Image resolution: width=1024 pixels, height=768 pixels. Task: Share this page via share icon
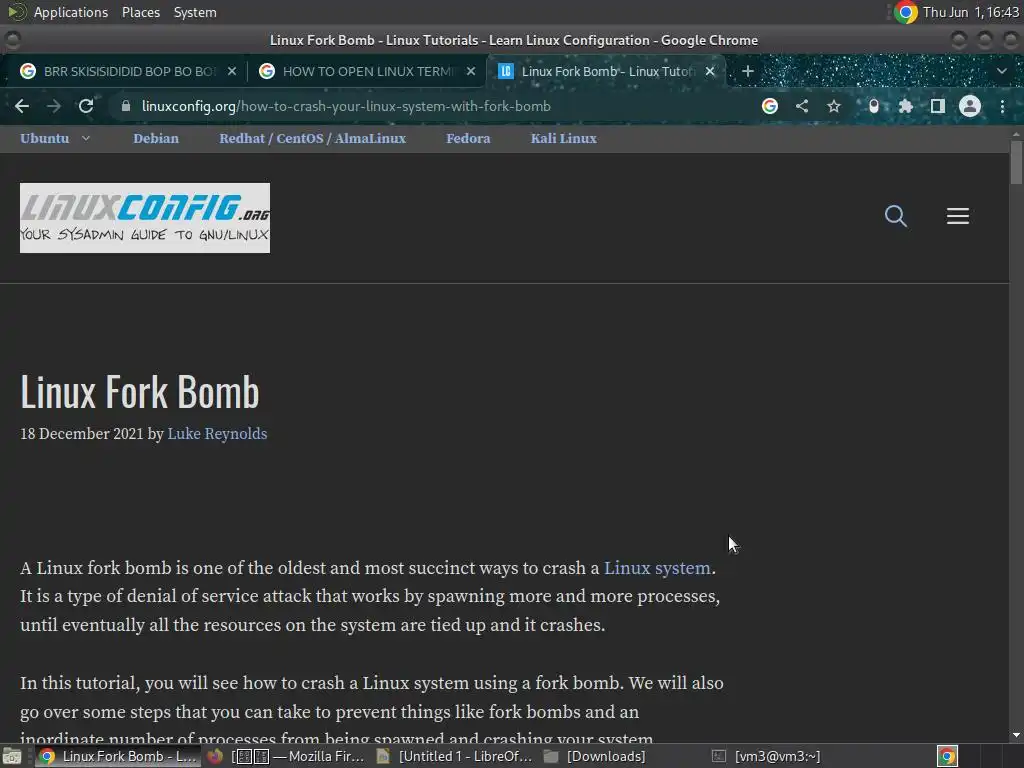tap(802, 106)
